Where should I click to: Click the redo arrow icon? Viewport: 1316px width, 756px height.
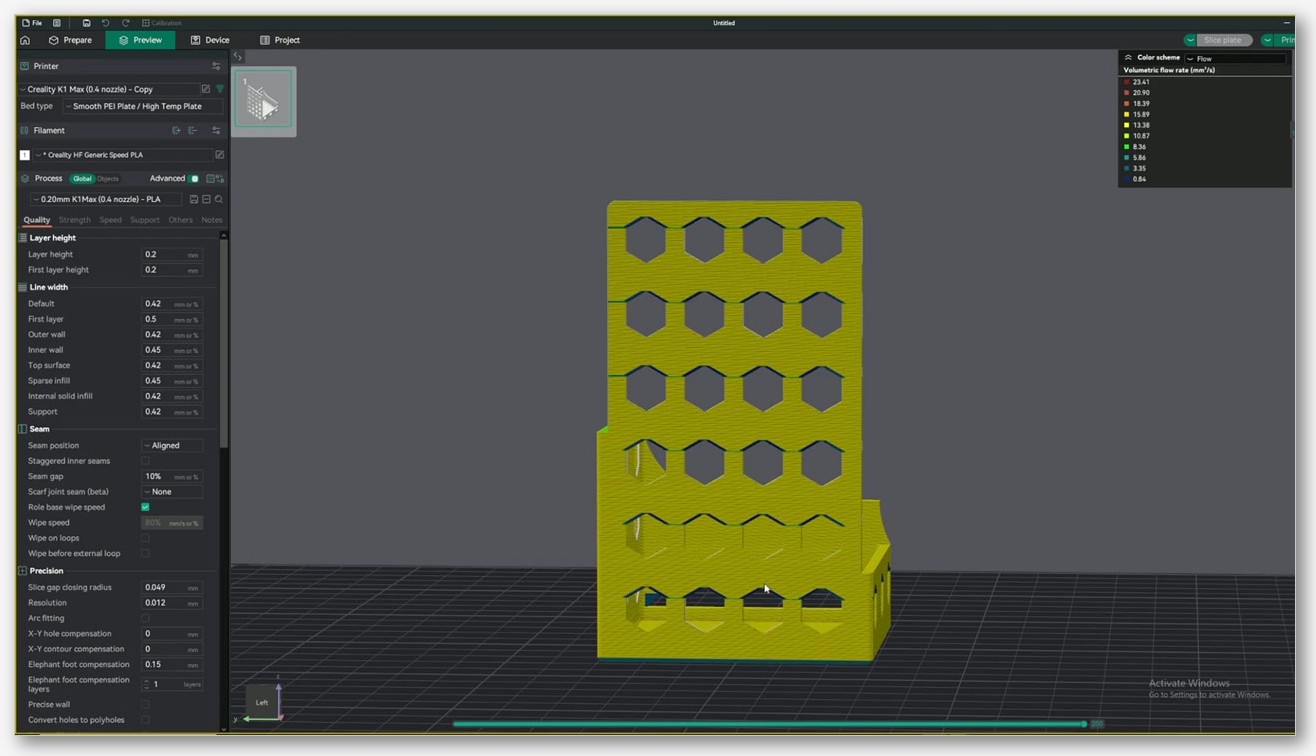[x=125, y=23]
